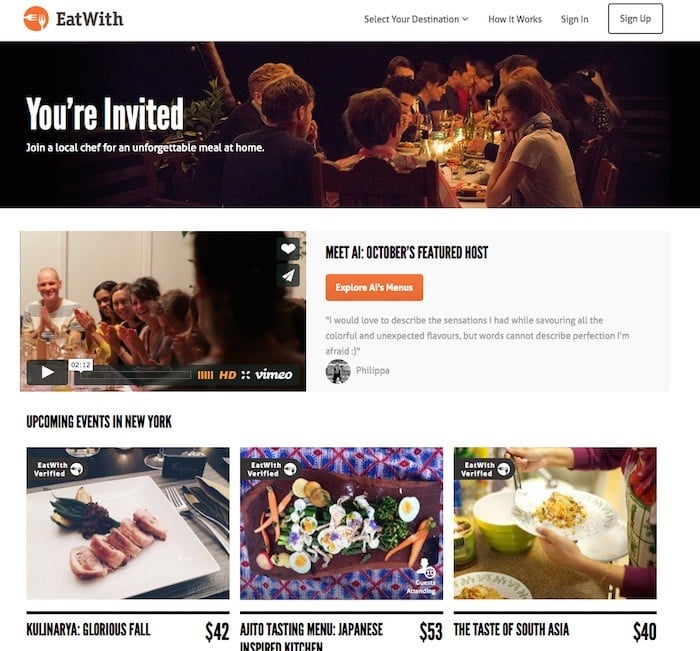
Task: Expand Select Your Destination dropdown
Action: pos(416,19)
